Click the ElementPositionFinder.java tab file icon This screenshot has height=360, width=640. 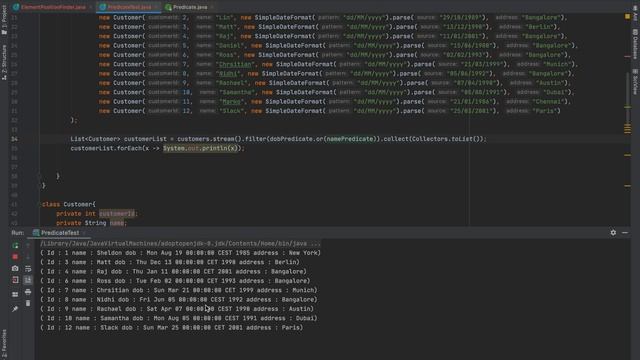click(x=16, y=7)
